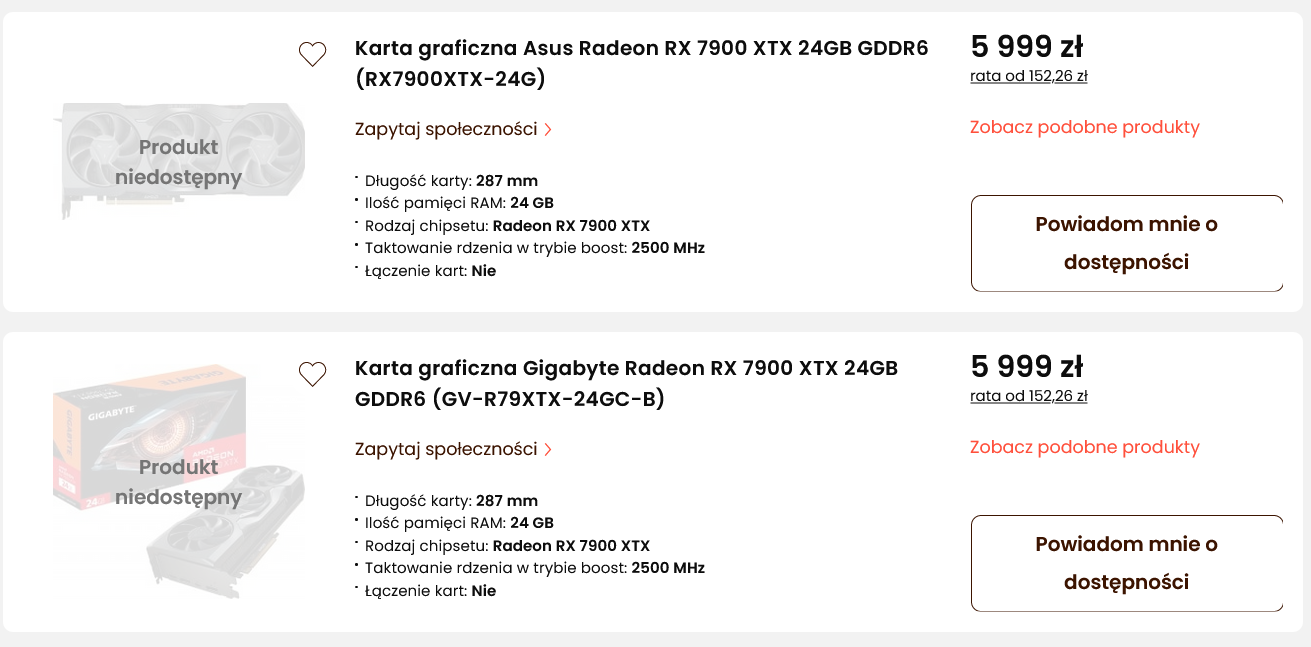Click Zapytaj społeczności for the Asus card
The height and width of the screenshot is (647, 1311).
tap(446, 129)
